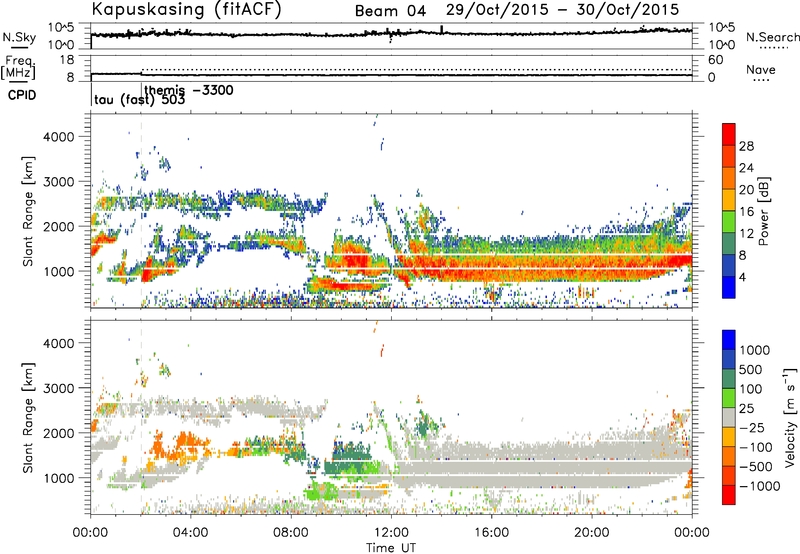Click the "2000" tick on the Velocity panel

[x=58, y=433]
